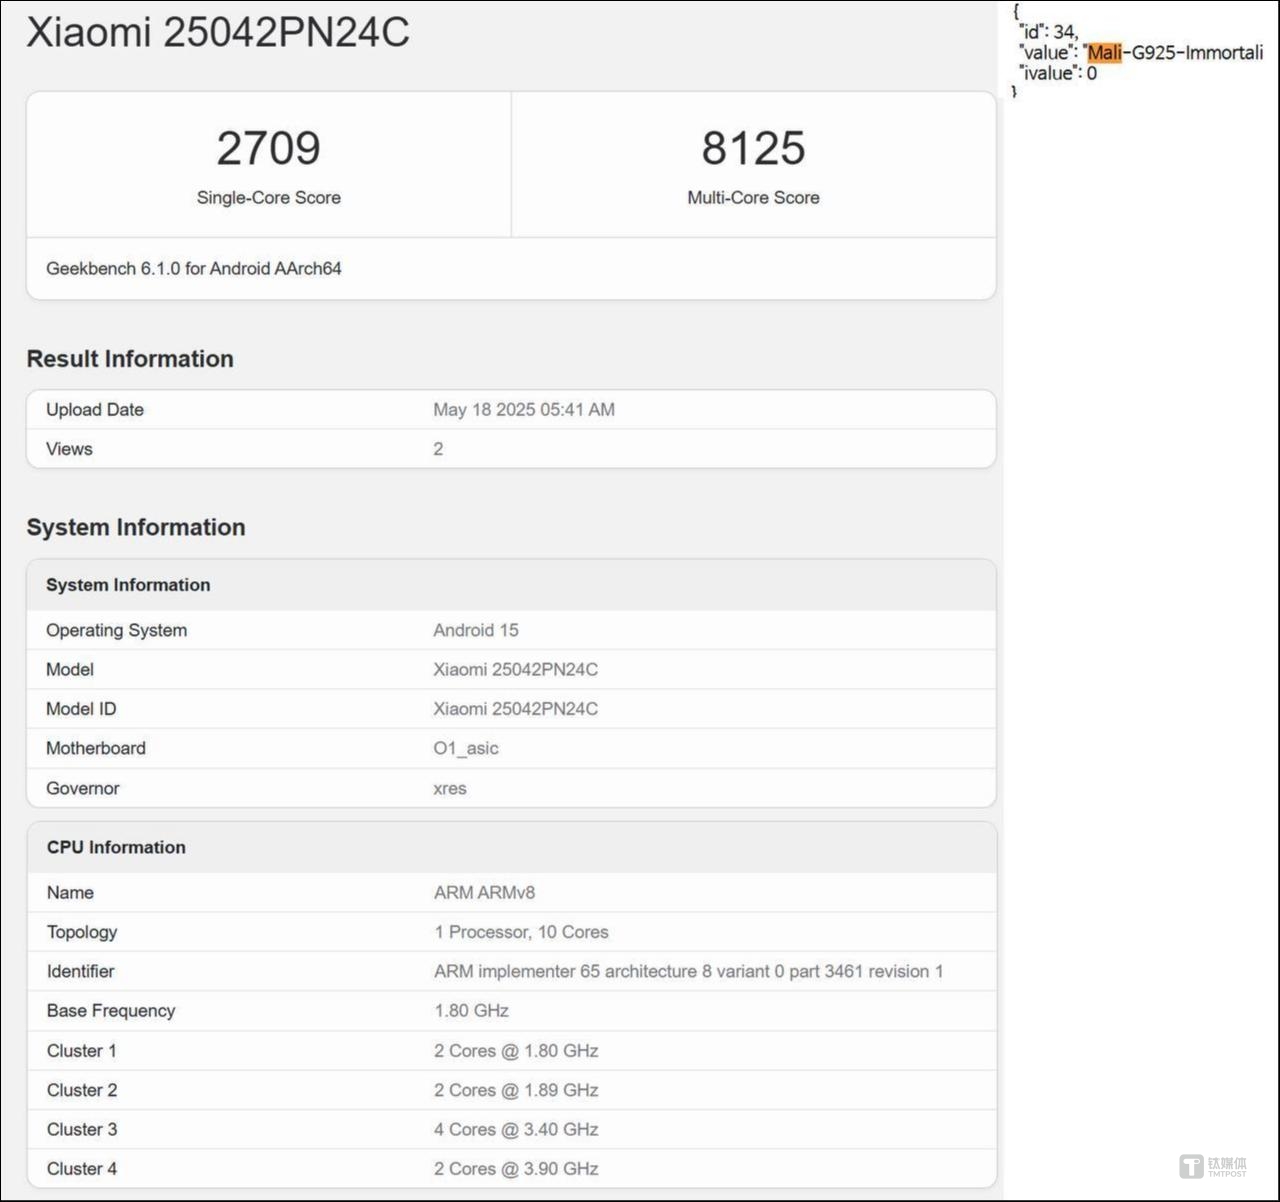1280x1202 pixels.
Task: Select the ARM ARMv8 name value
Action: 484,892
